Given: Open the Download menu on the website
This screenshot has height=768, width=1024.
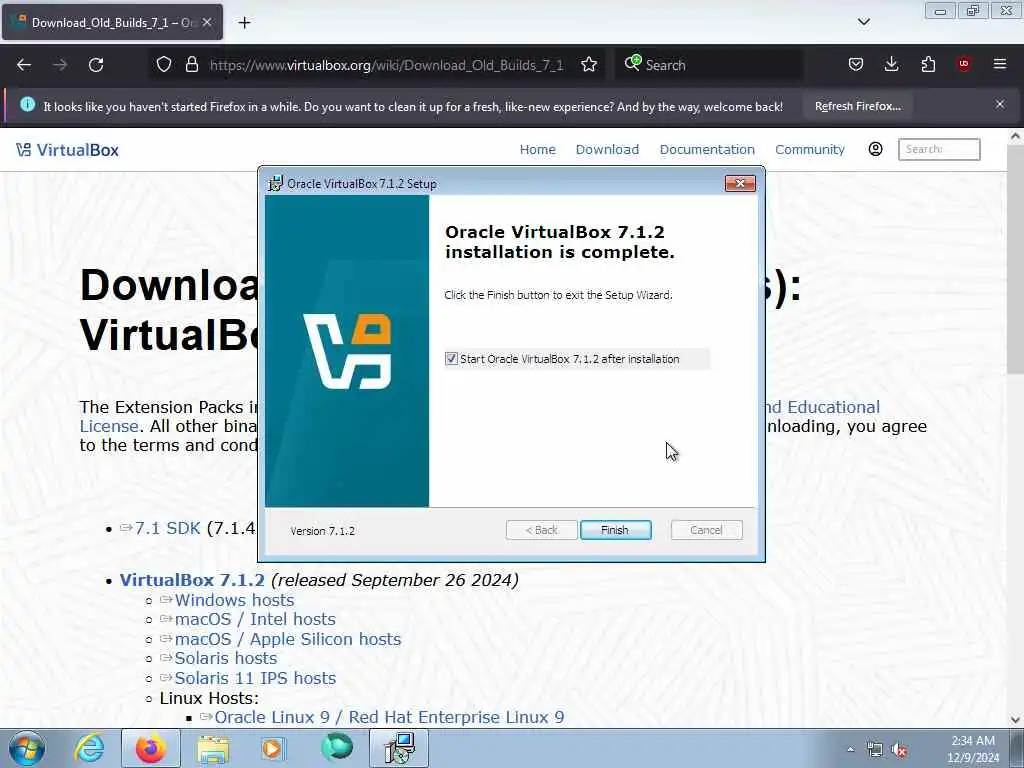Looking at the screenshot, I should pos(607,150).
